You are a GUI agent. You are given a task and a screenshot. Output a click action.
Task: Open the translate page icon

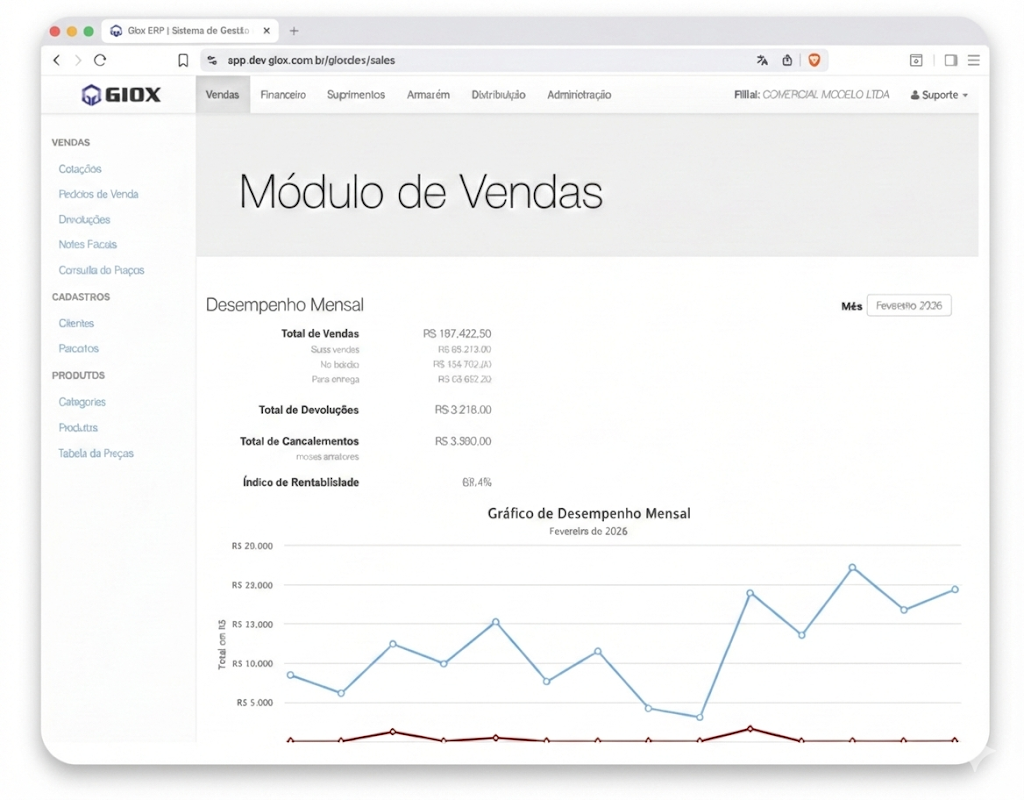[x=762, y=60]
